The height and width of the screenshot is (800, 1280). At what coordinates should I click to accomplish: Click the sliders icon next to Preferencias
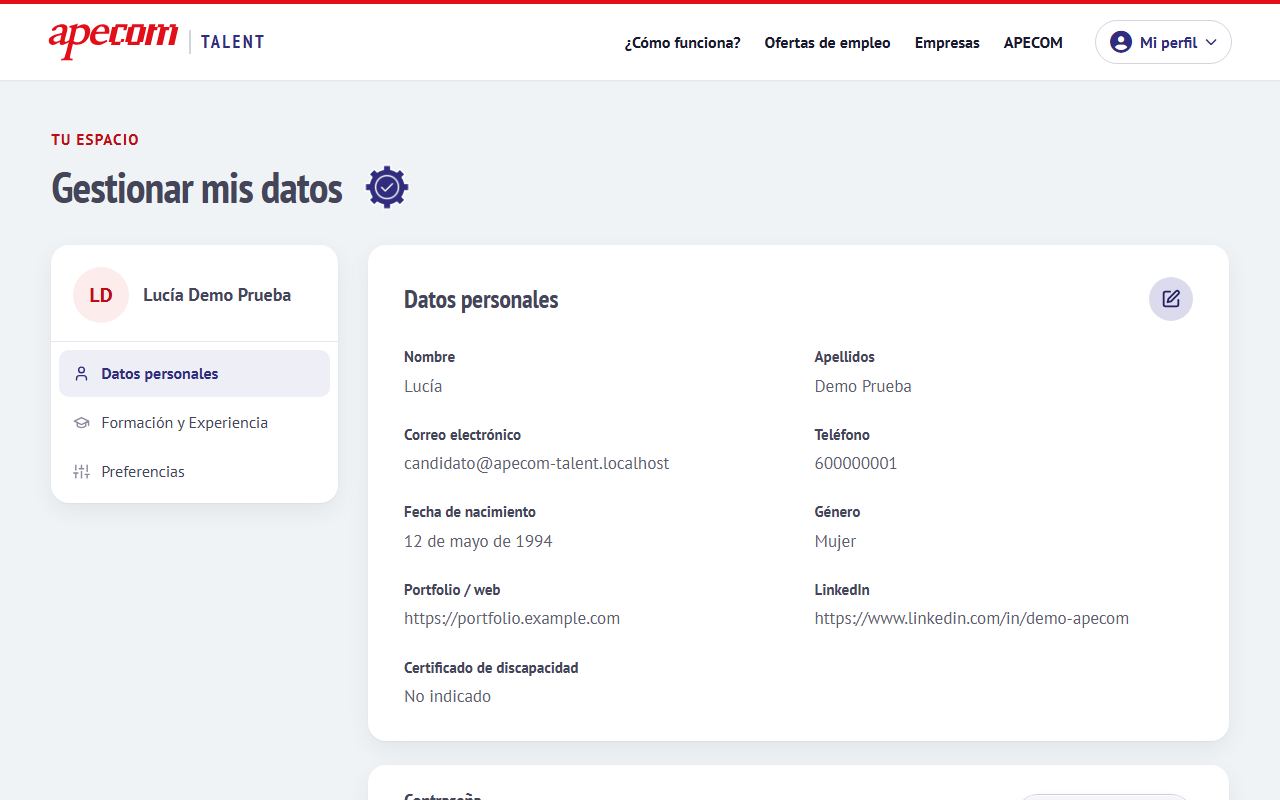[82, 472]
